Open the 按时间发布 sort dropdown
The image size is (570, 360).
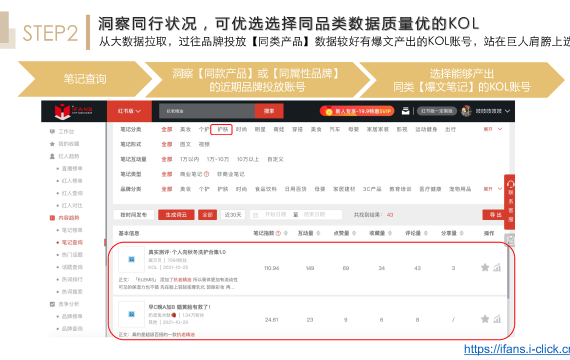[x=134, y=215]
